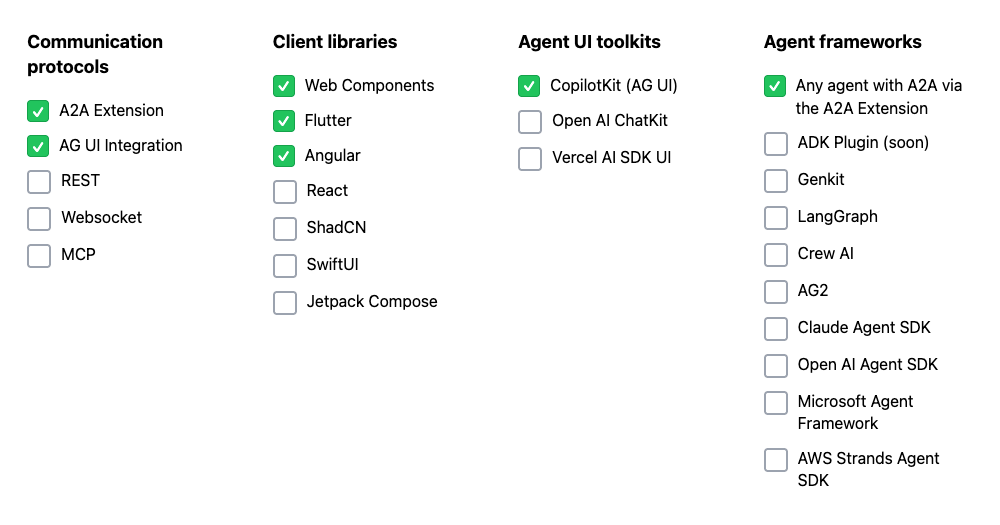Enable the Websocket checkbox
1000x525 pixels.
(39, 218)
